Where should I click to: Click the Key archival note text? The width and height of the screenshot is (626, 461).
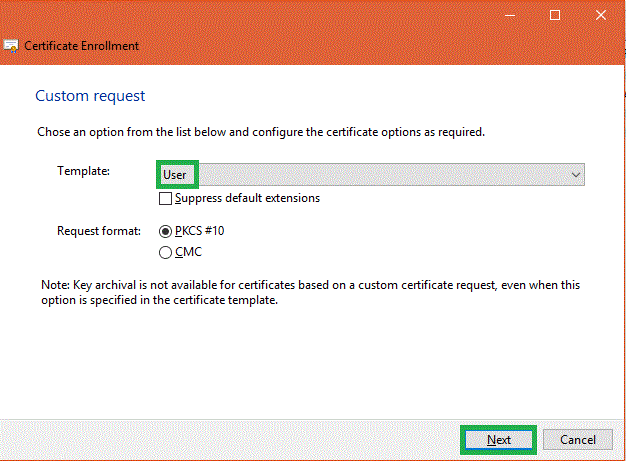point(308,292)
